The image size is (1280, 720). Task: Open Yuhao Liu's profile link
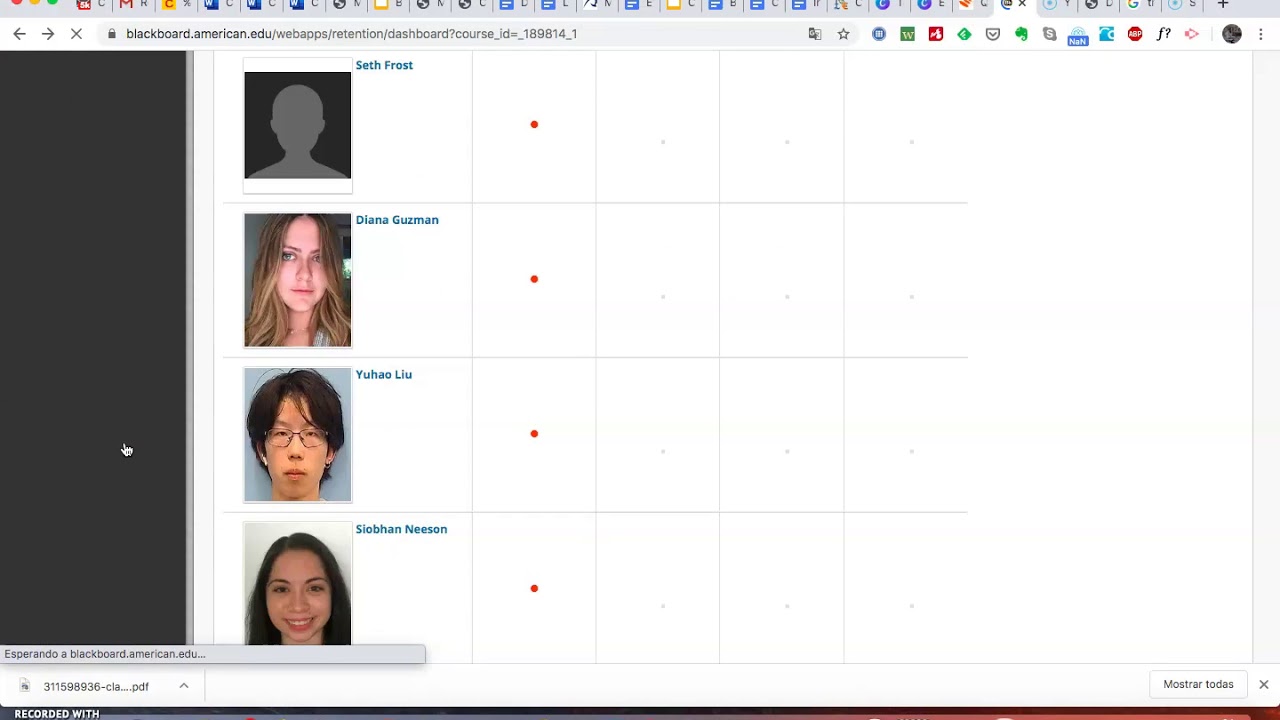pos(384,374)
